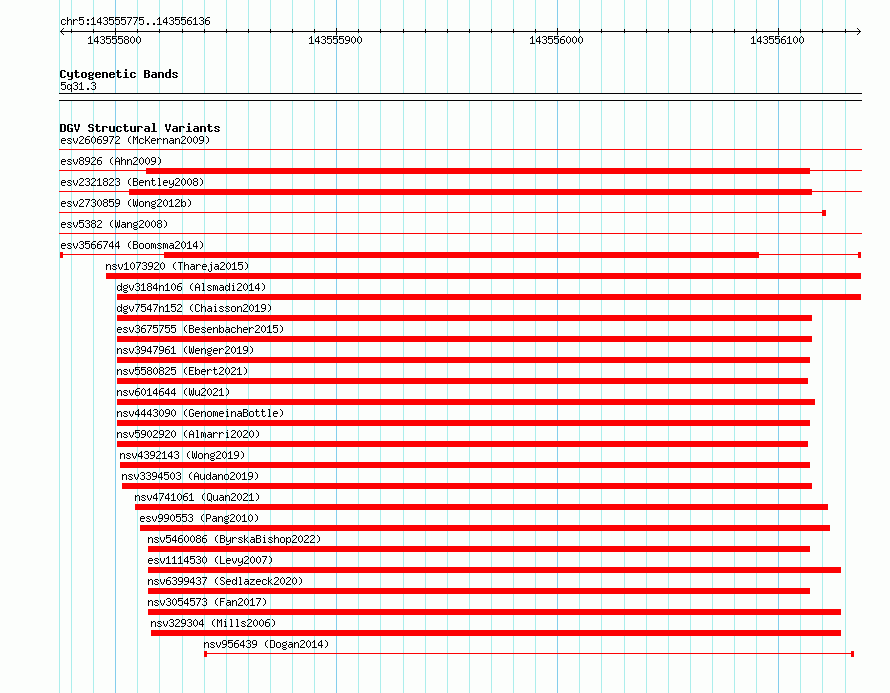The image size is (890, 693).
Task: Open variant nsv6399437 (Sedlazeck2020)
Action: tap(225, 581)
